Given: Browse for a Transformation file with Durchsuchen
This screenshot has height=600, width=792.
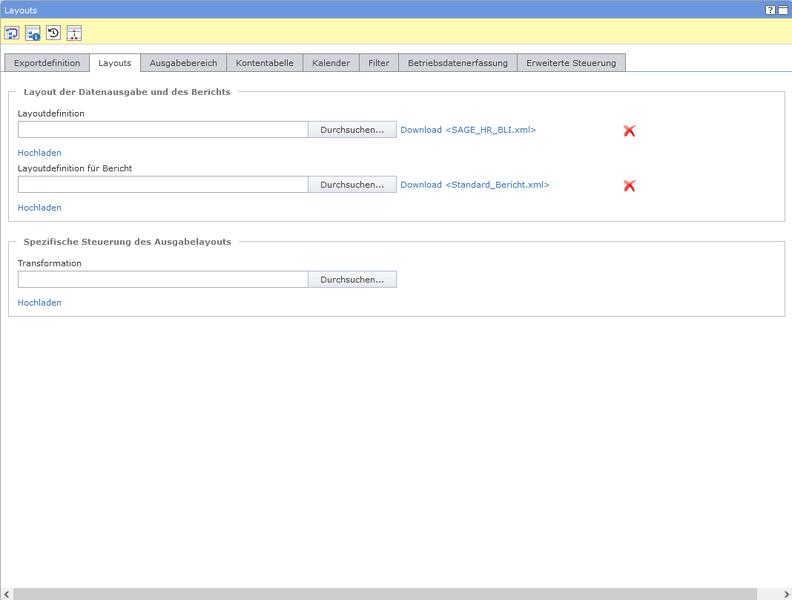Looking at the screenshot, I should 352,280.
